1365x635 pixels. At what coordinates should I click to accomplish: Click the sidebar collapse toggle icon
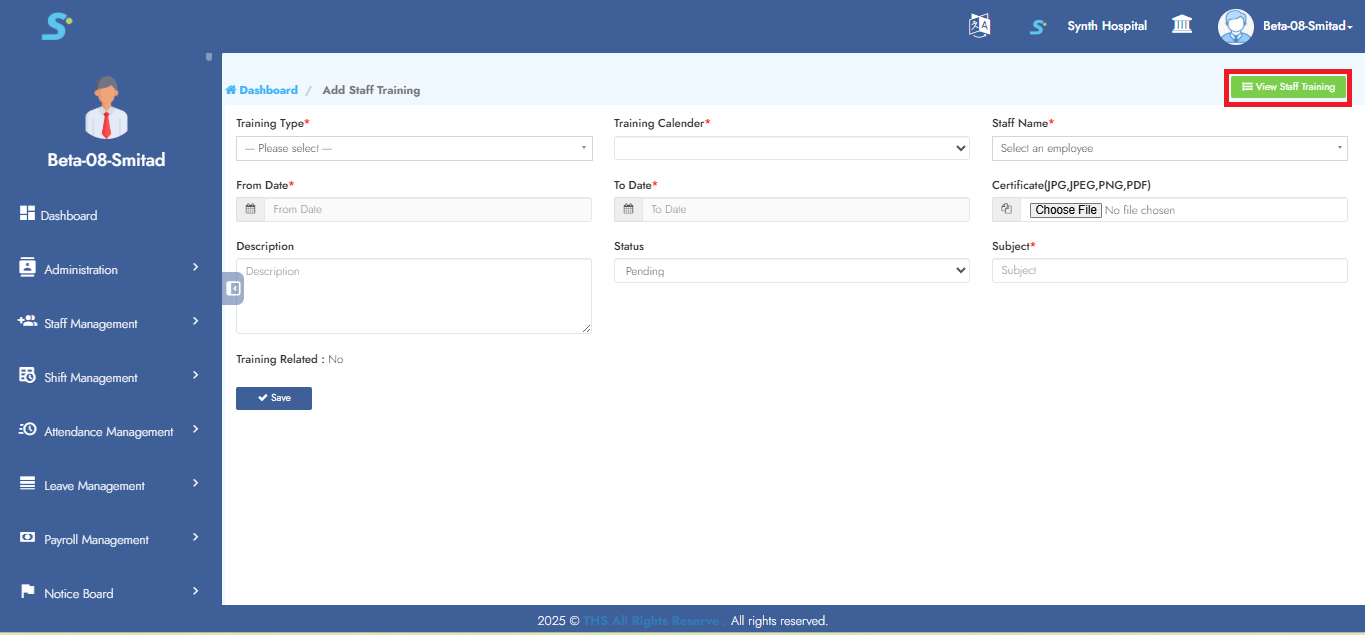[x=233, y=288]
